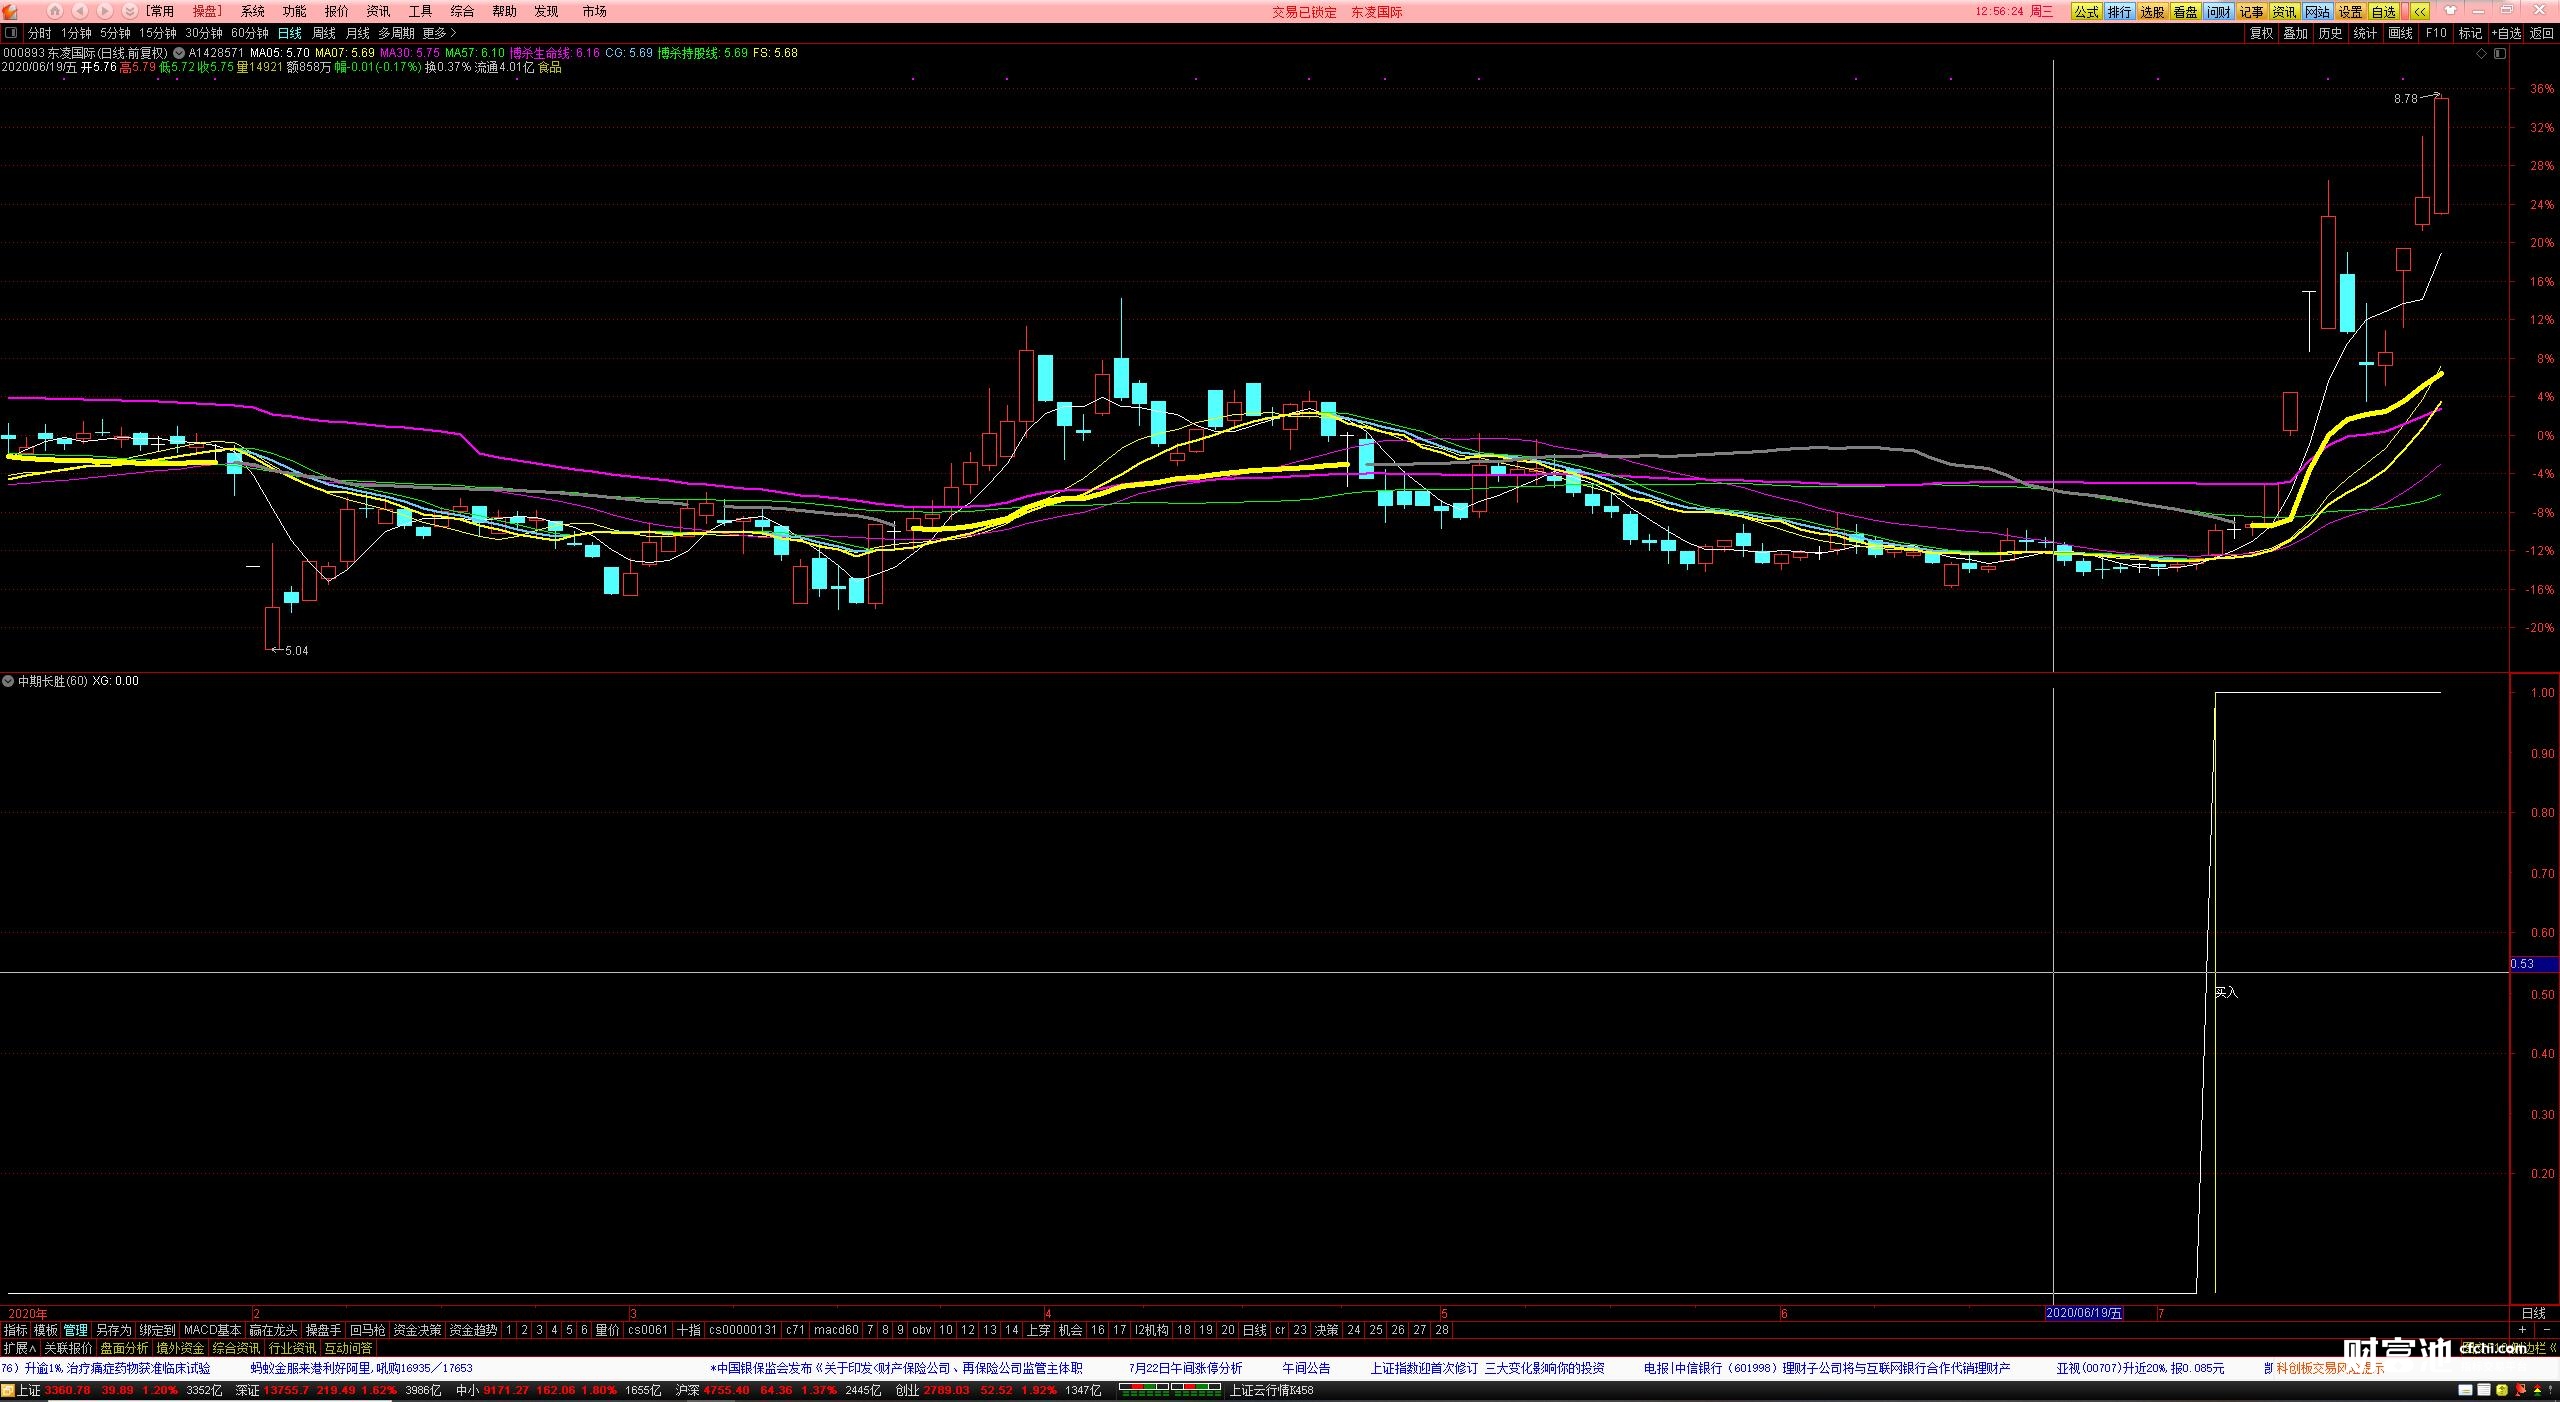This screenshot has height=1402, width=2560.
Task: Toggle 复权 price adjustment button
Action: (2261, 33)
